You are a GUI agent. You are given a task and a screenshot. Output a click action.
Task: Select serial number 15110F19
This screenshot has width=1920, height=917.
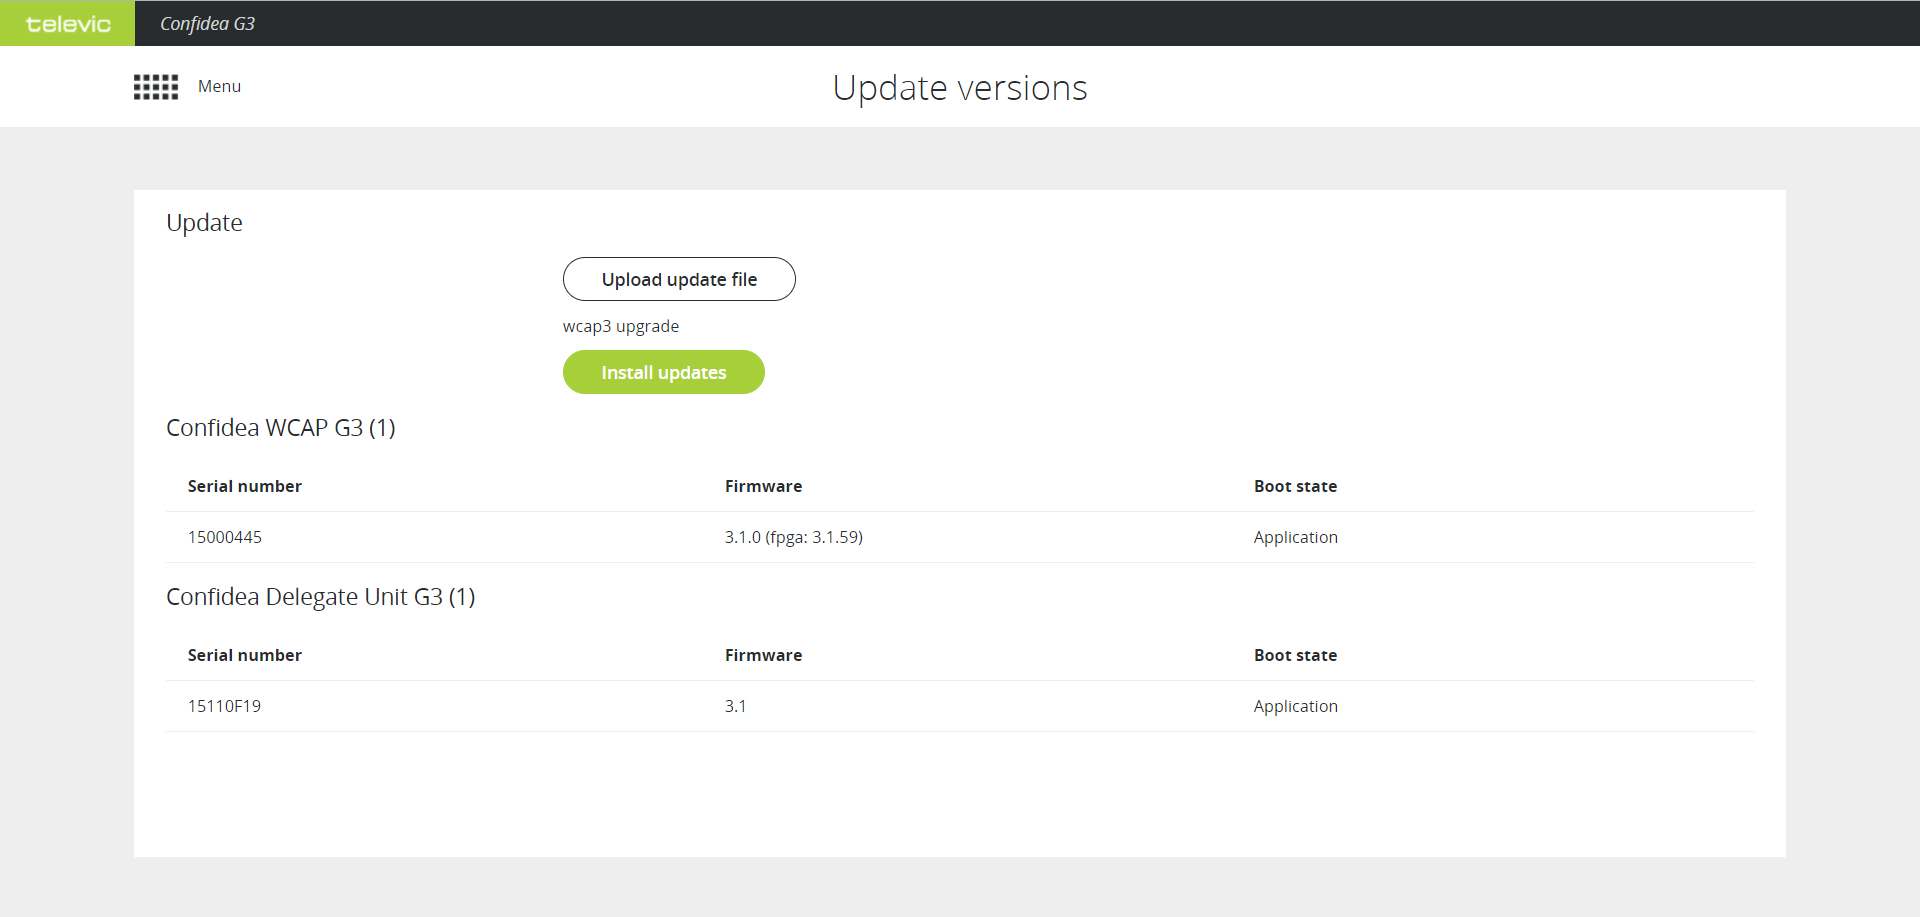click(x=224, y=706)
